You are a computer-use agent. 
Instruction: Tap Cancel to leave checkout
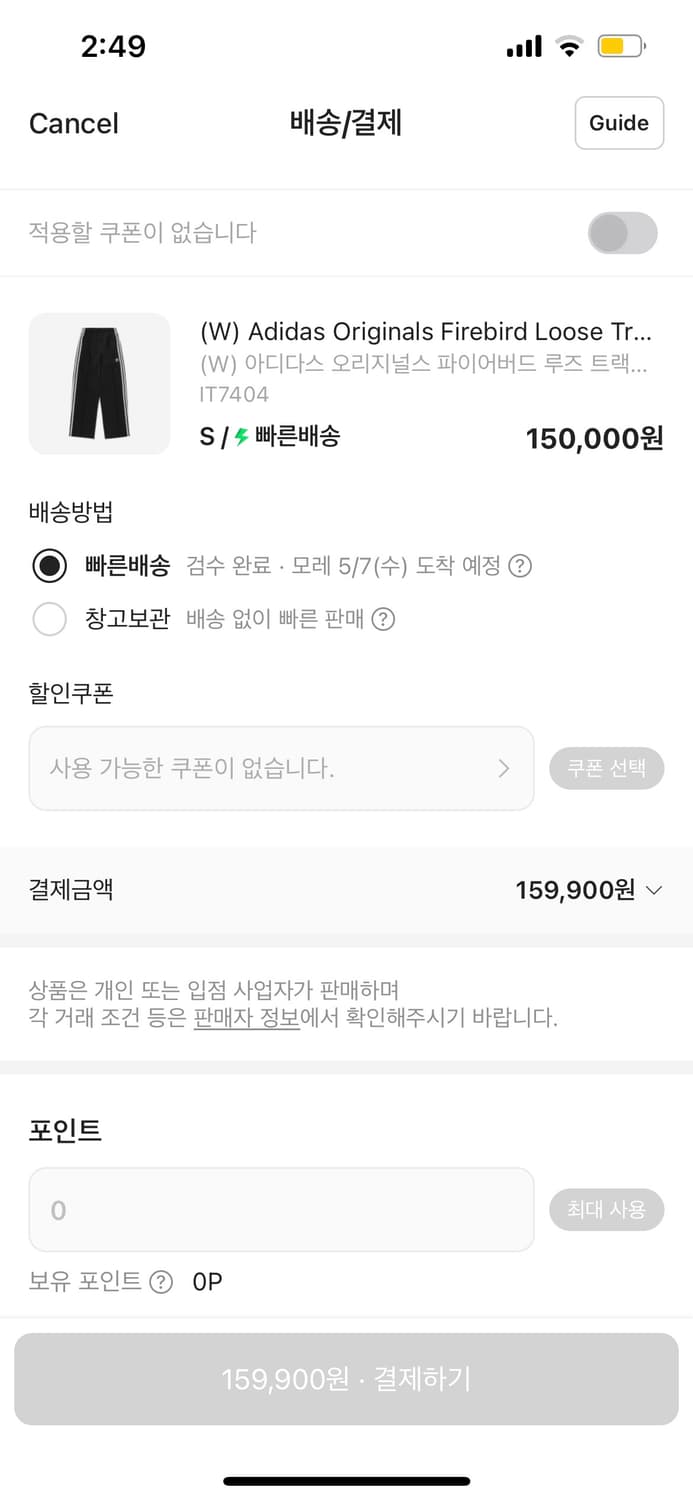click(x=73, y=123)
